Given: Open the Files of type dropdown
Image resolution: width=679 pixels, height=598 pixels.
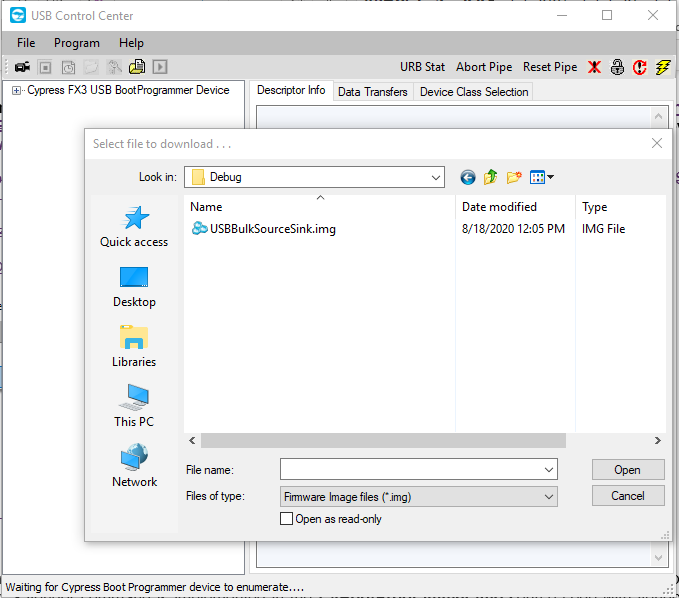Looking at the screenshot, I should pyautogui.click(x=419, y=497).
